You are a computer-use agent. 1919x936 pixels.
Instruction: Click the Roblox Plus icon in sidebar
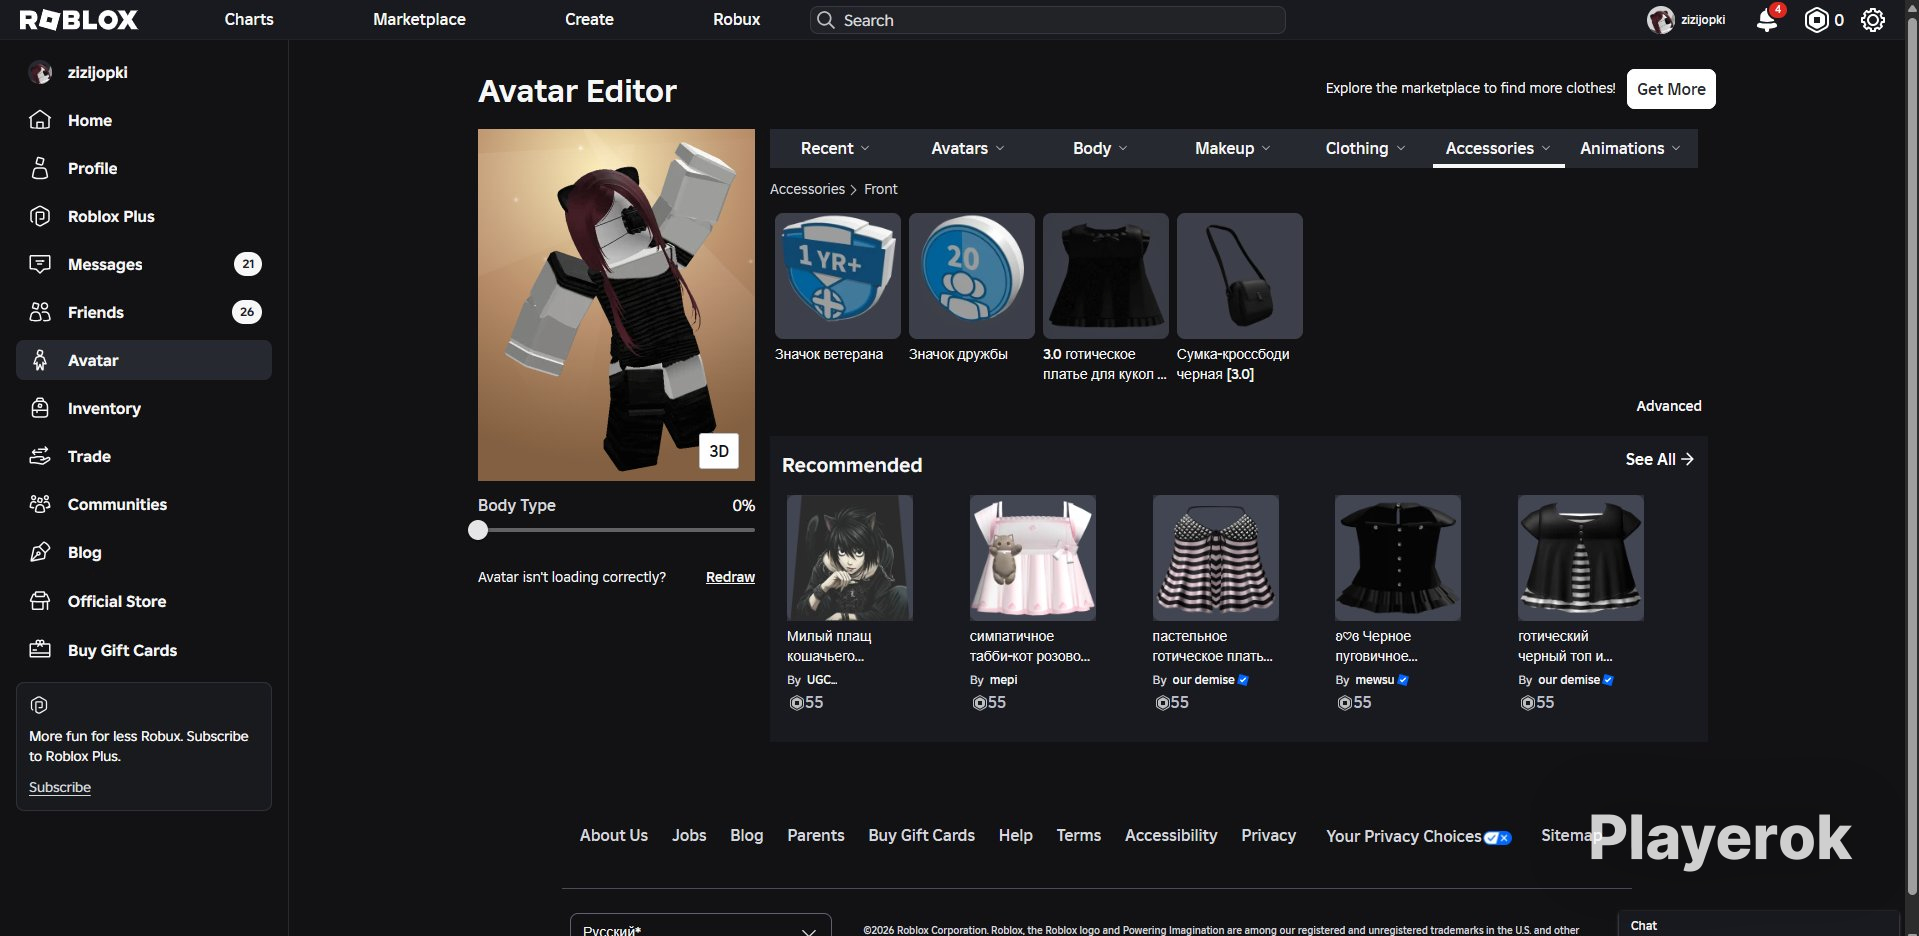click(x=40, y=216)
